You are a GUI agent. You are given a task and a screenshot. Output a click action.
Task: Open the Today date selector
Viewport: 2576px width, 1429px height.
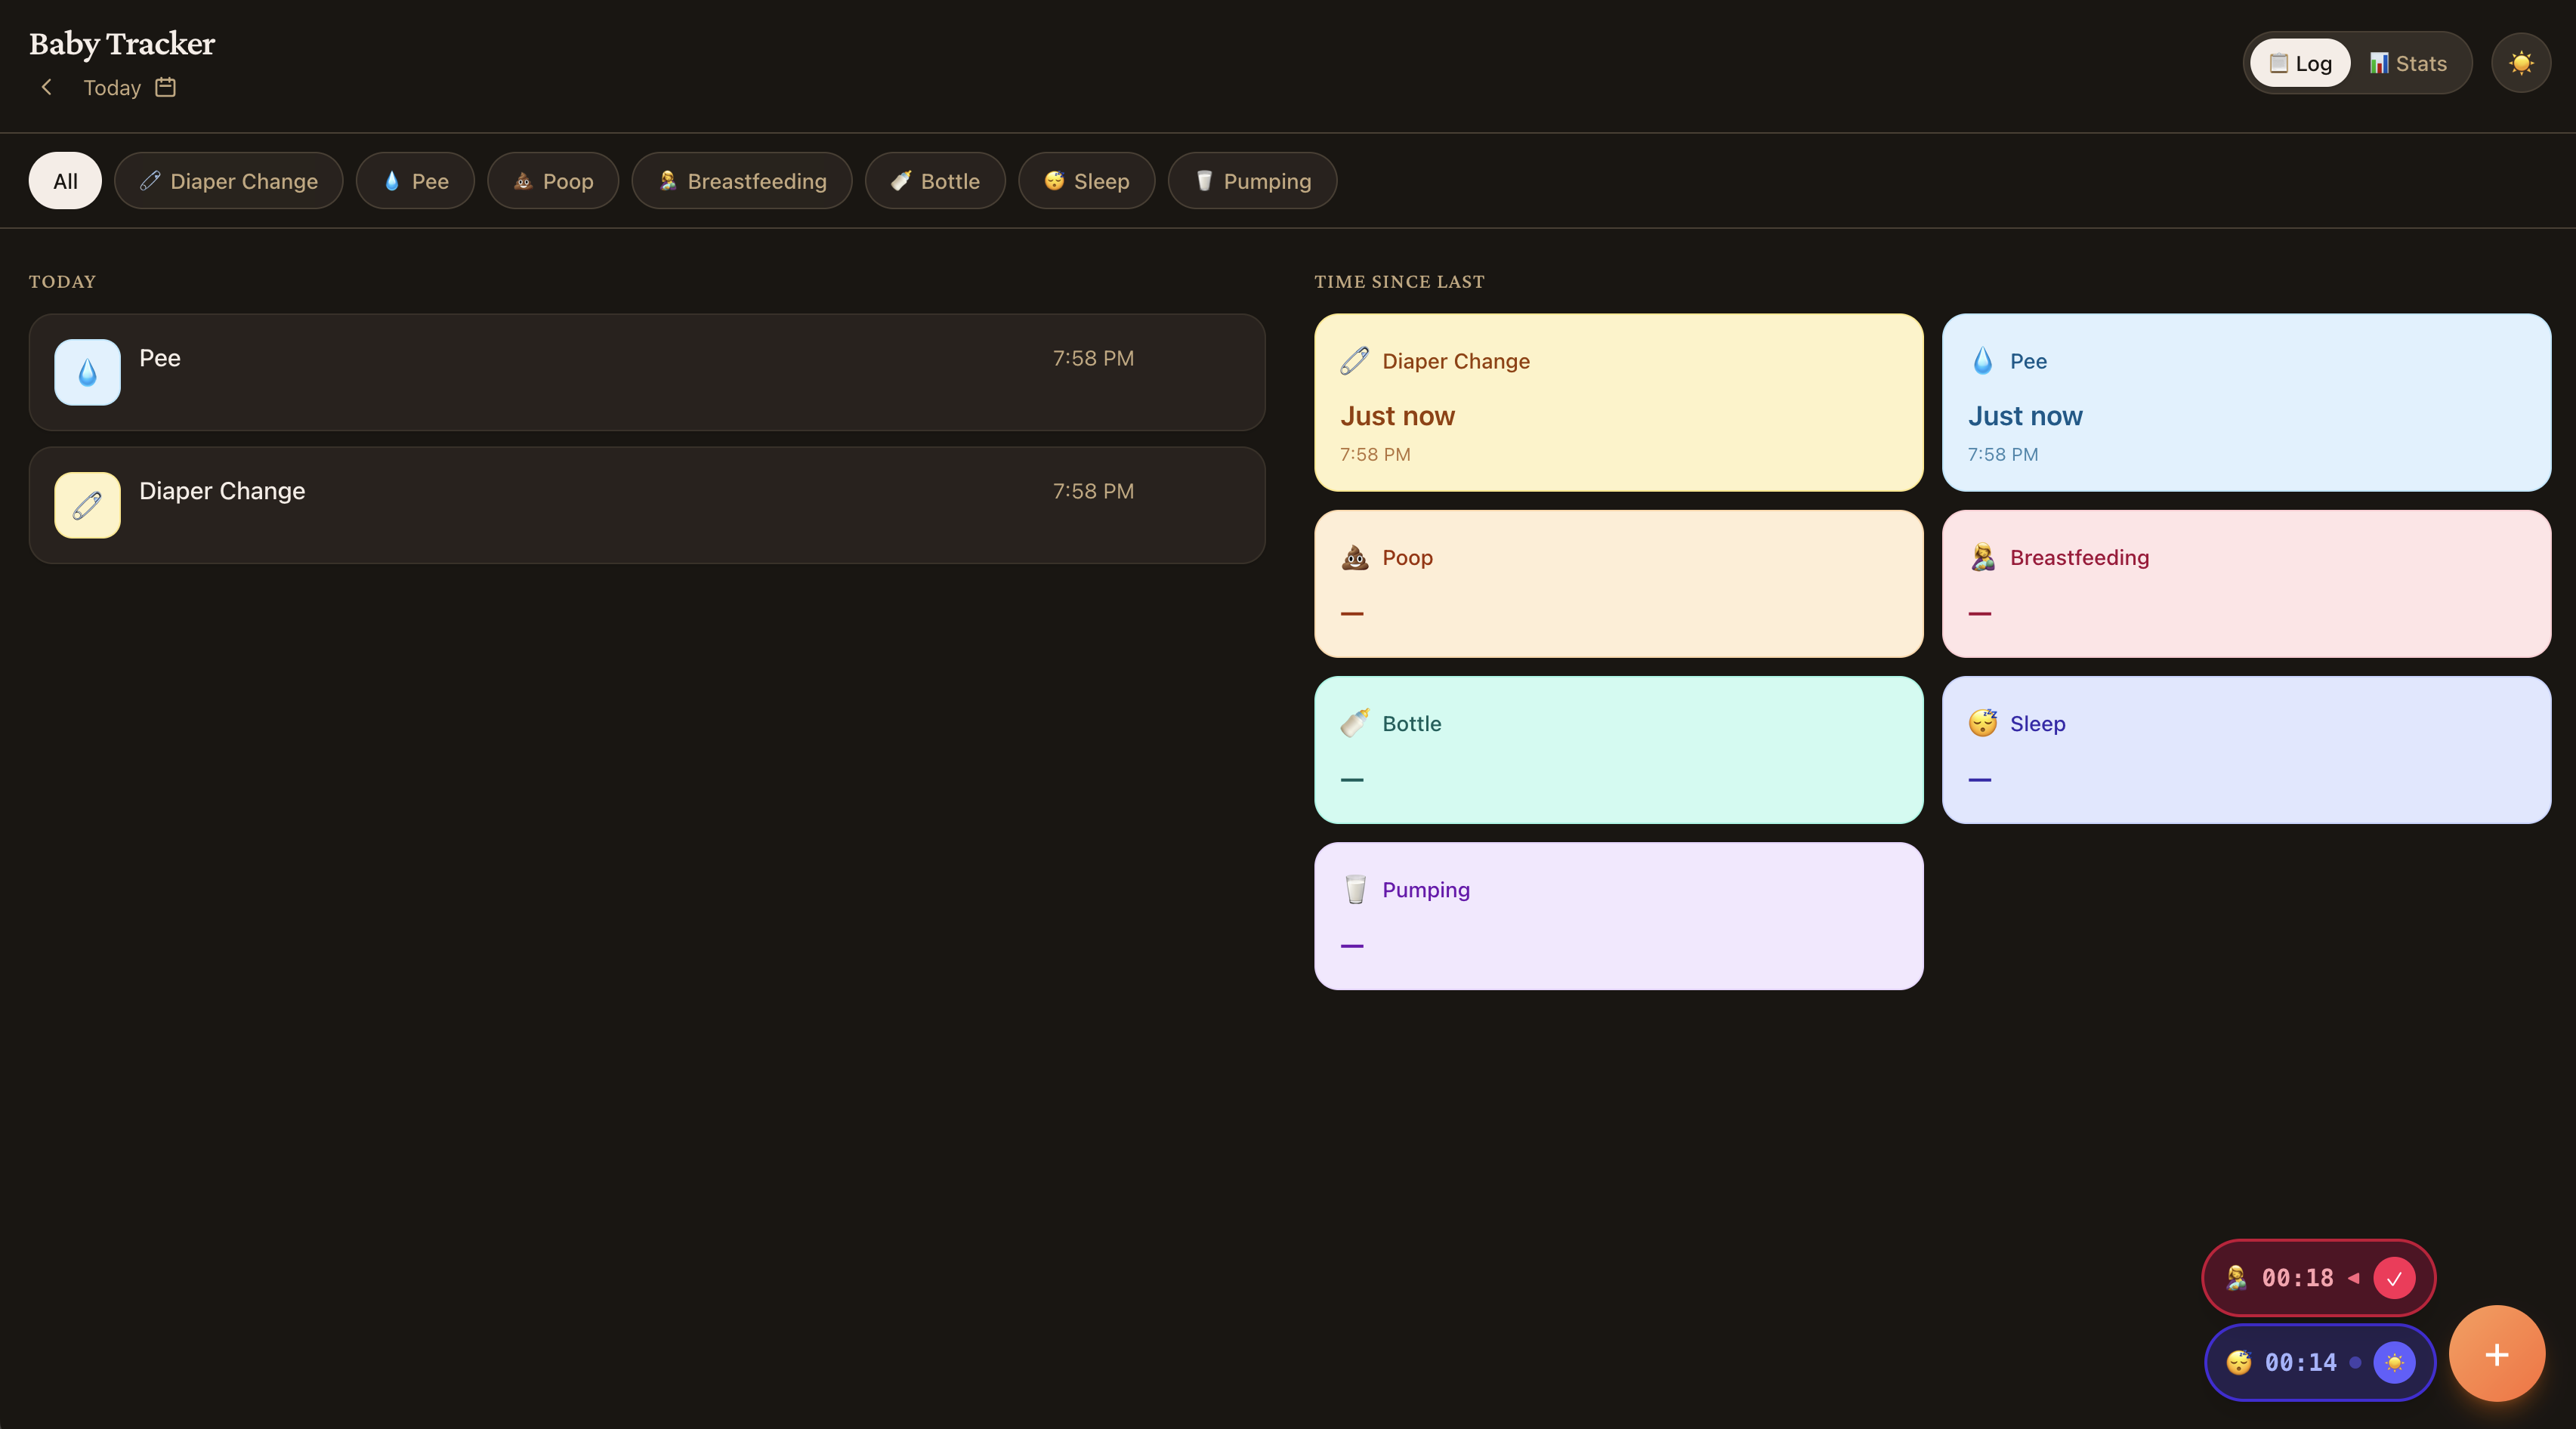(x=112, y=88)
